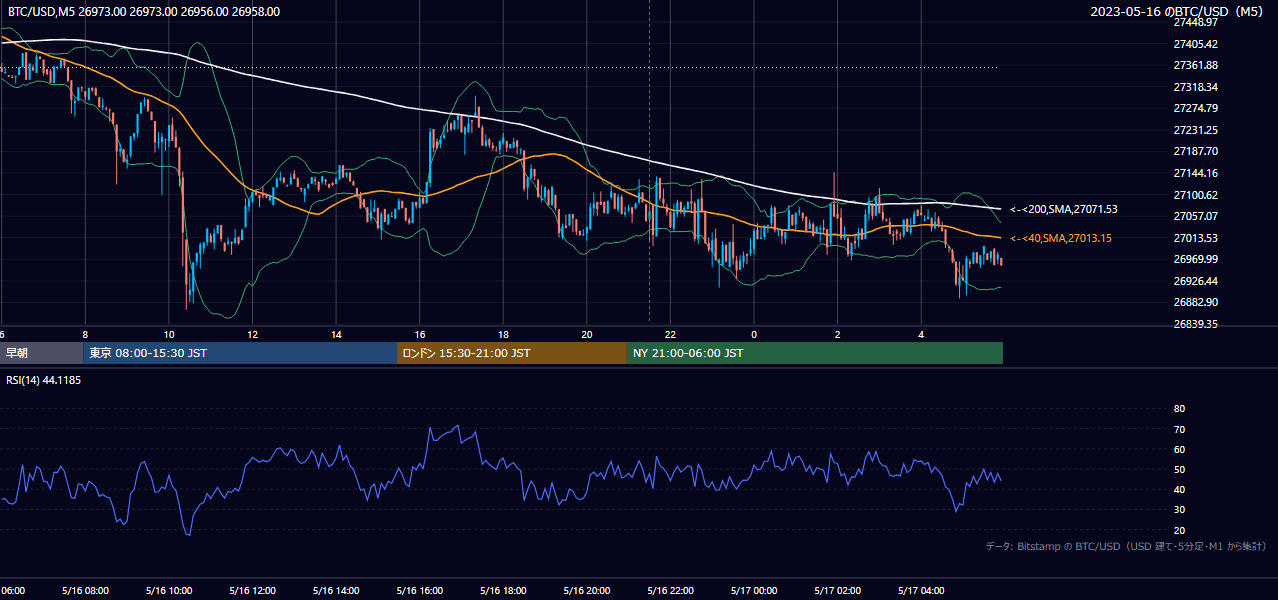Click RSI scale value 60
Image resolution: width=1278 pixels, height=600 pixels.
(1179, 449)
